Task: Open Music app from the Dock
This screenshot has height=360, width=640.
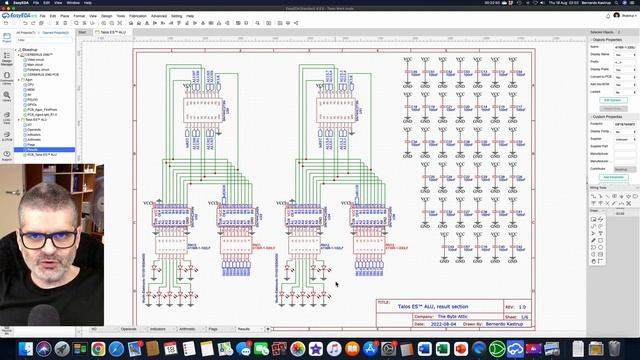Action: click(334, 349)
